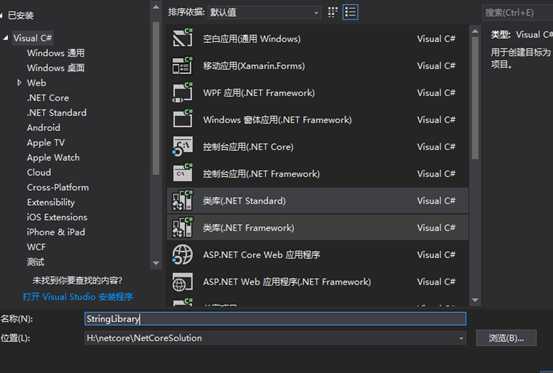Click the class library (.NET Framework) icon
The height and width of the screenshot is (373, 553).
pos(182,227)
